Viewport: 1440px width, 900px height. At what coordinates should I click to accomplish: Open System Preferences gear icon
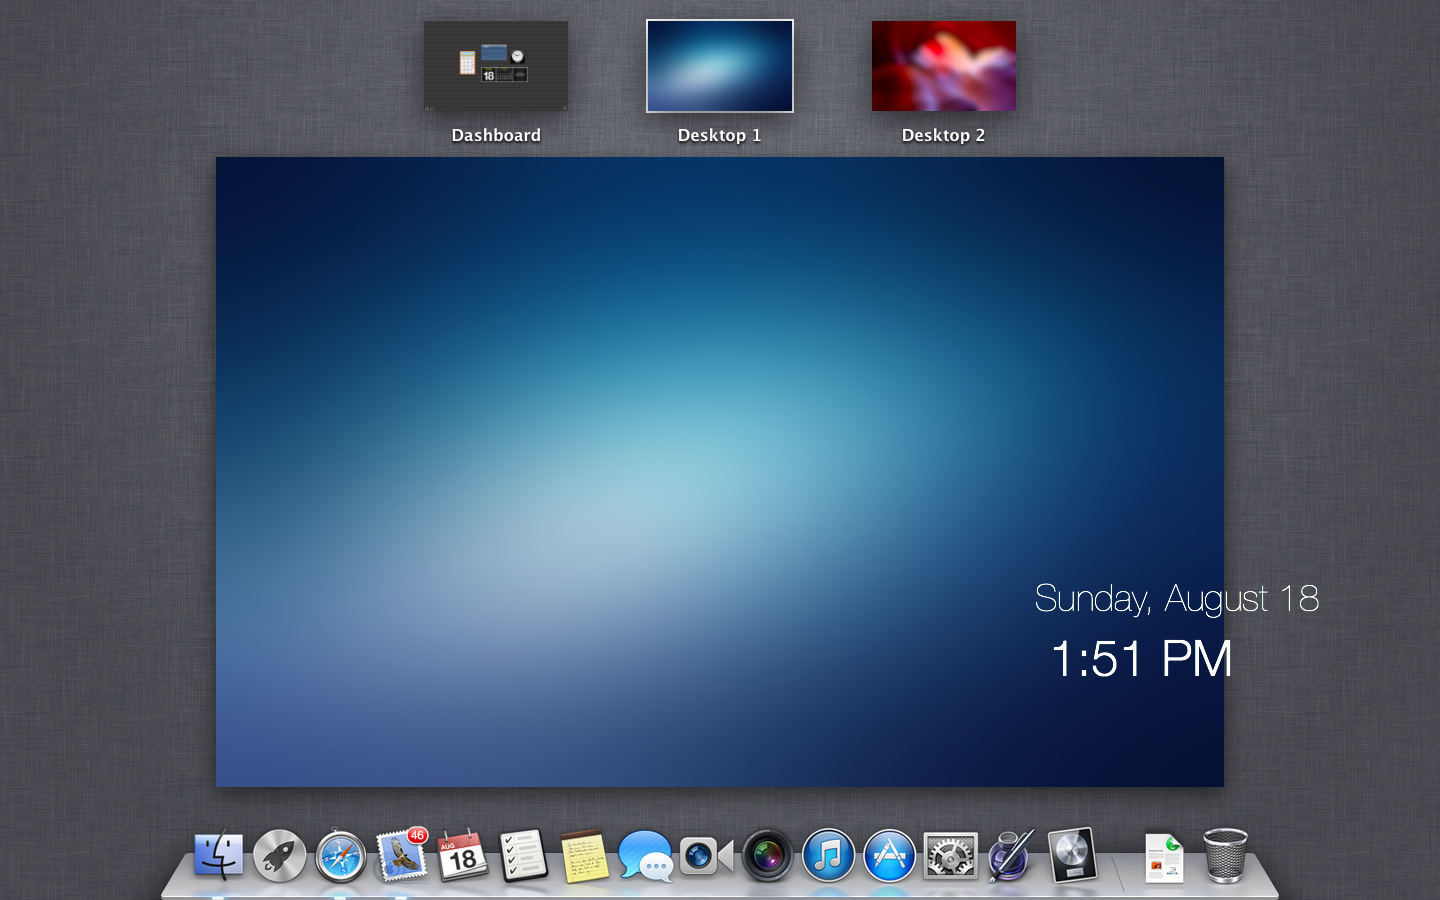pos(950,856)
